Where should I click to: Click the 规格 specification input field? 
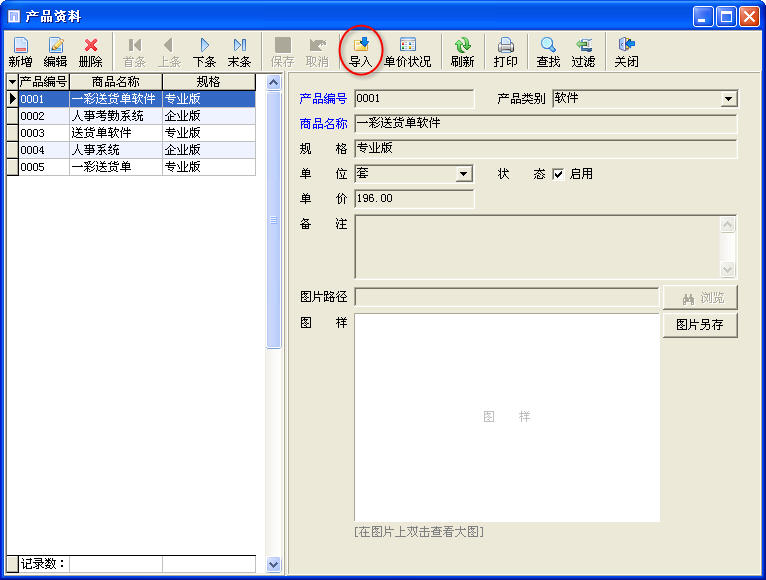[x=546, y=149]
